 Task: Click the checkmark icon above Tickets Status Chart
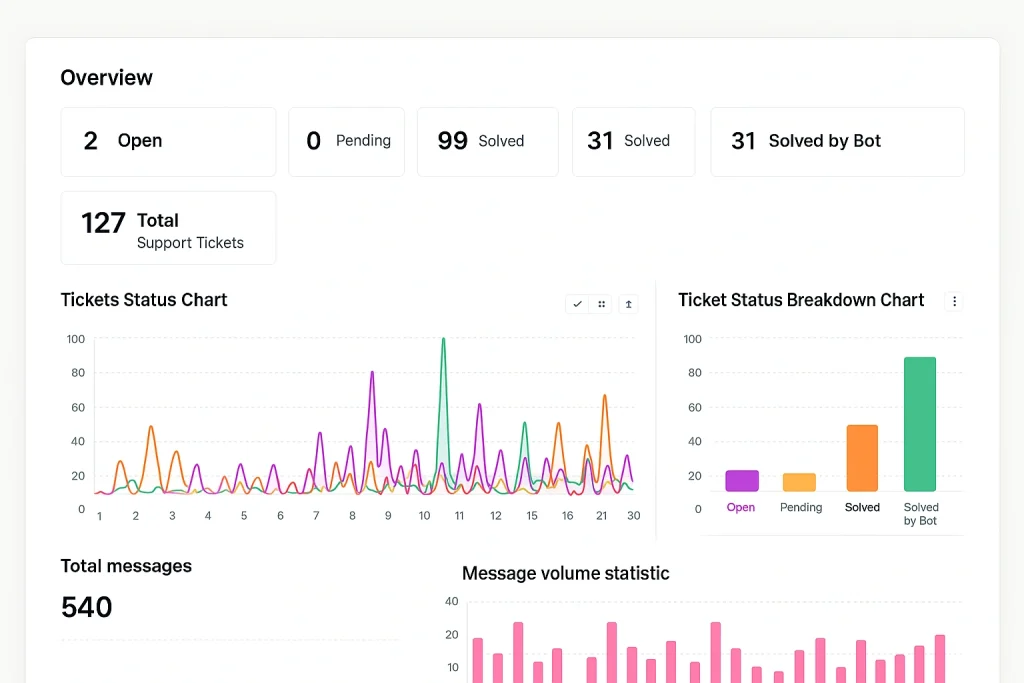tap(577, 304)
